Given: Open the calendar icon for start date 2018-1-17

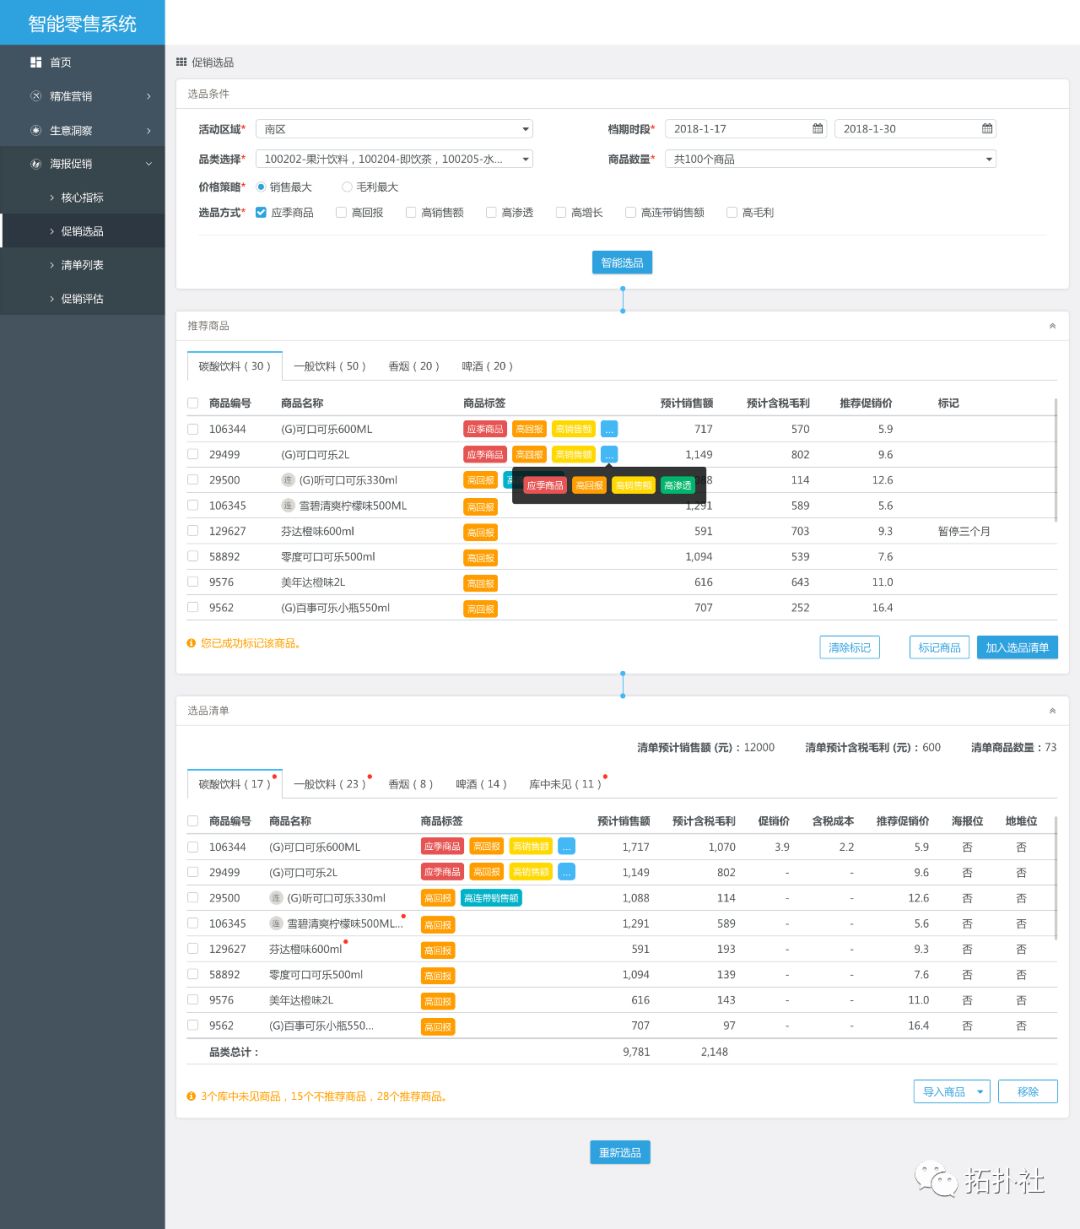Looking at the screenshot, I should [x=818, y=129].
